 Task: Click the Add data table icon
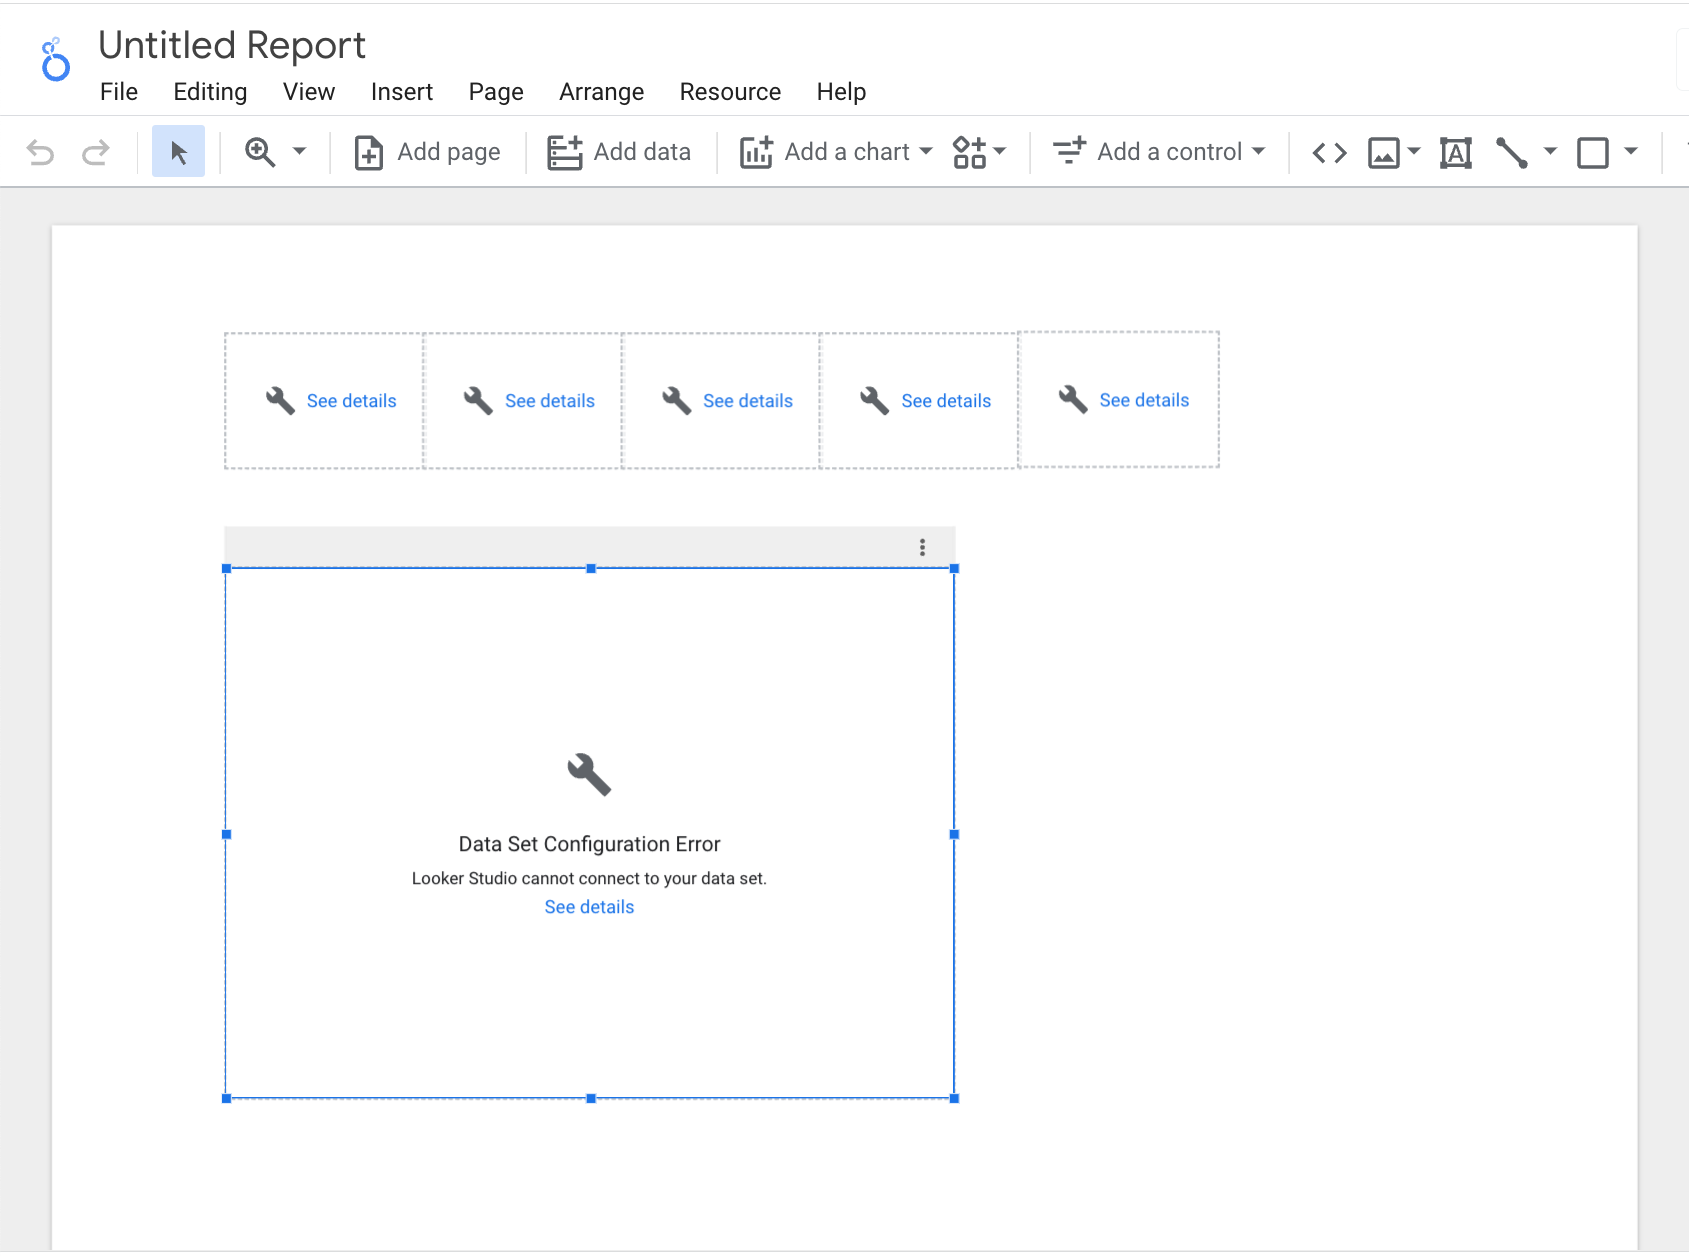(x=564, y=152)
